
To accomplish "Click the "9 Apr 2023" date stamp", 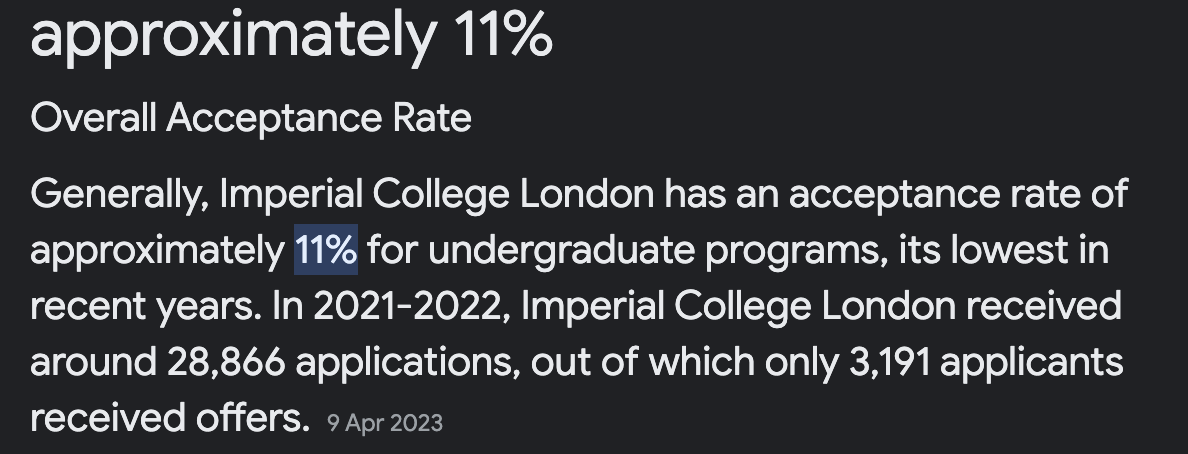I will click(x=384, y=423).
